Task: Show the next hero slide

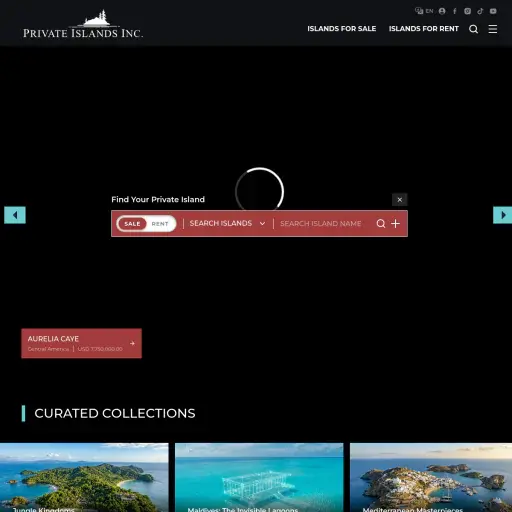Action: pos(502,215)
